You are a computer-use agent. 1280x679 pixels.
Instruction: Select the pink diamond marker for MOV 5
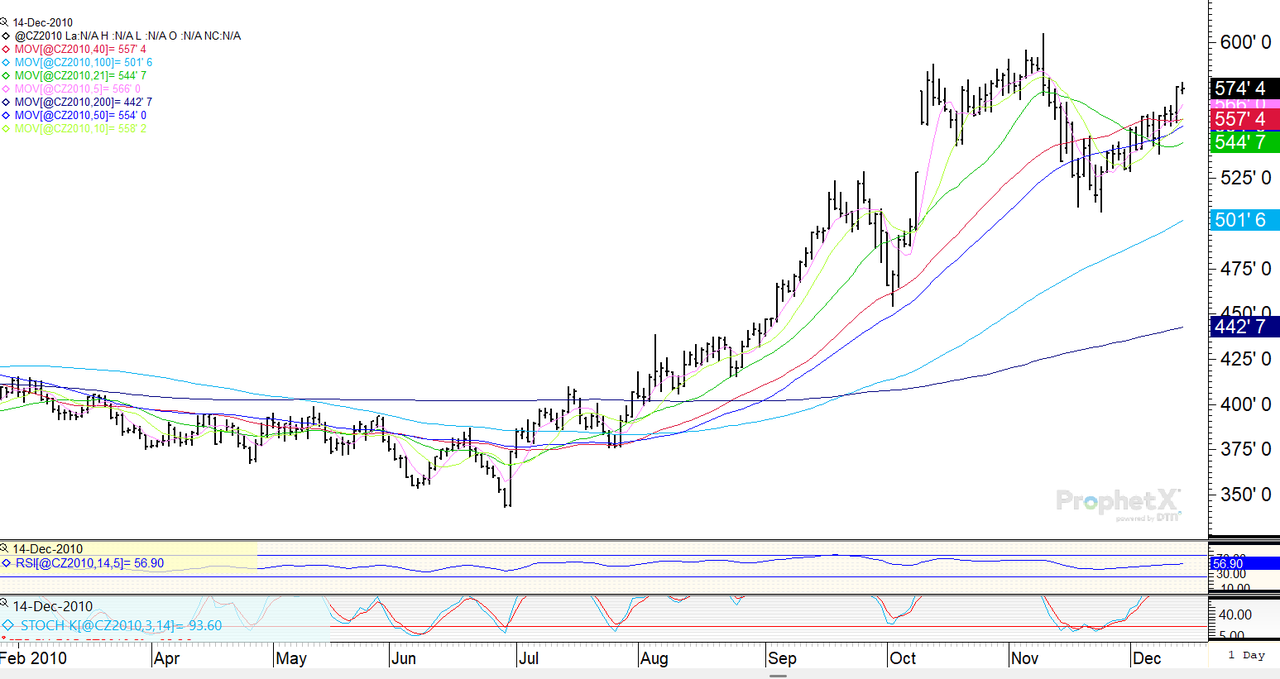pos(5,89)
